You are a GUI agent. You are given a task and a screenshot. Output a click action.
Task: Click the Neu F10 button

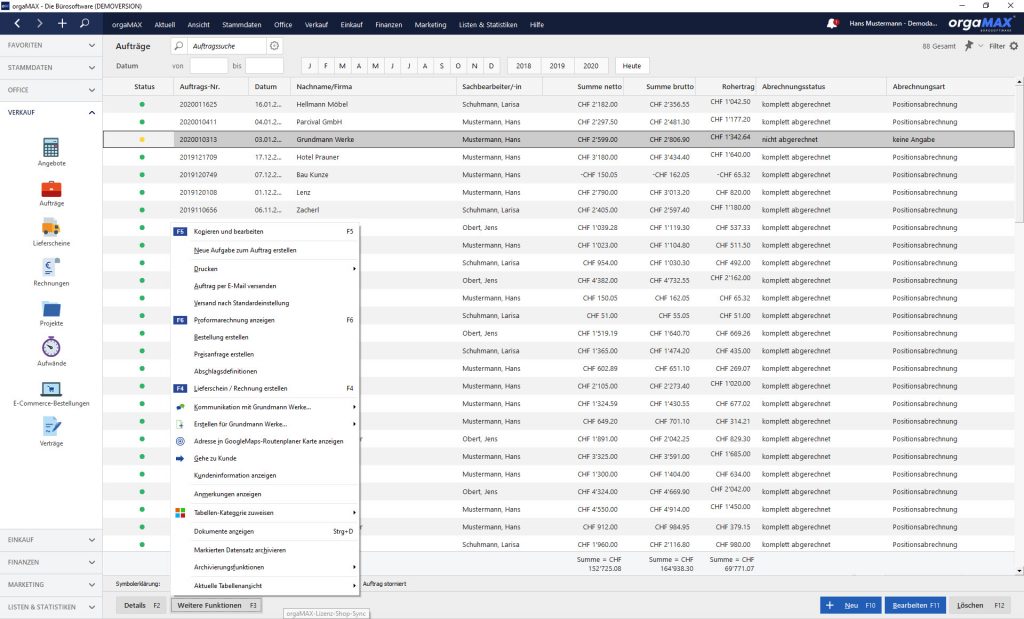click(851, 605)
